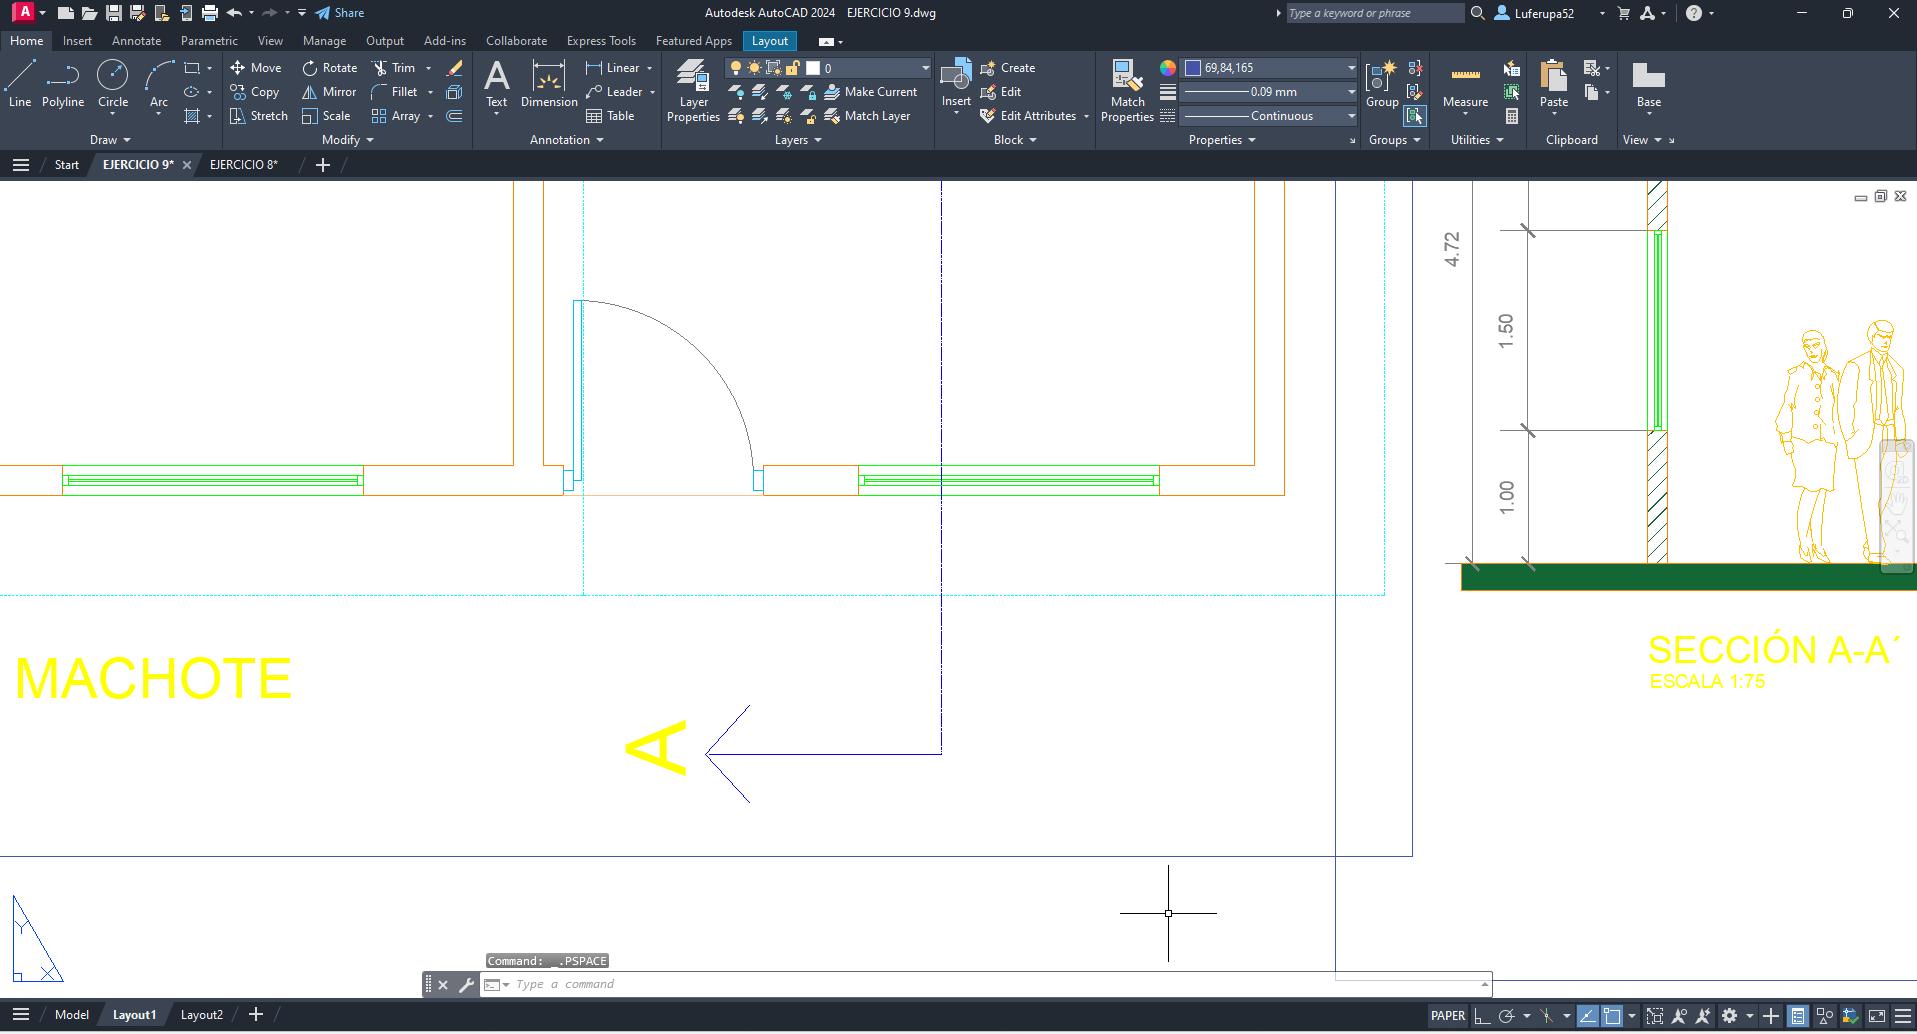Viewport: 1917px width, 1034px height.
Task: Open the object color dropdown 69,84,165
Action: (1269, 68)
